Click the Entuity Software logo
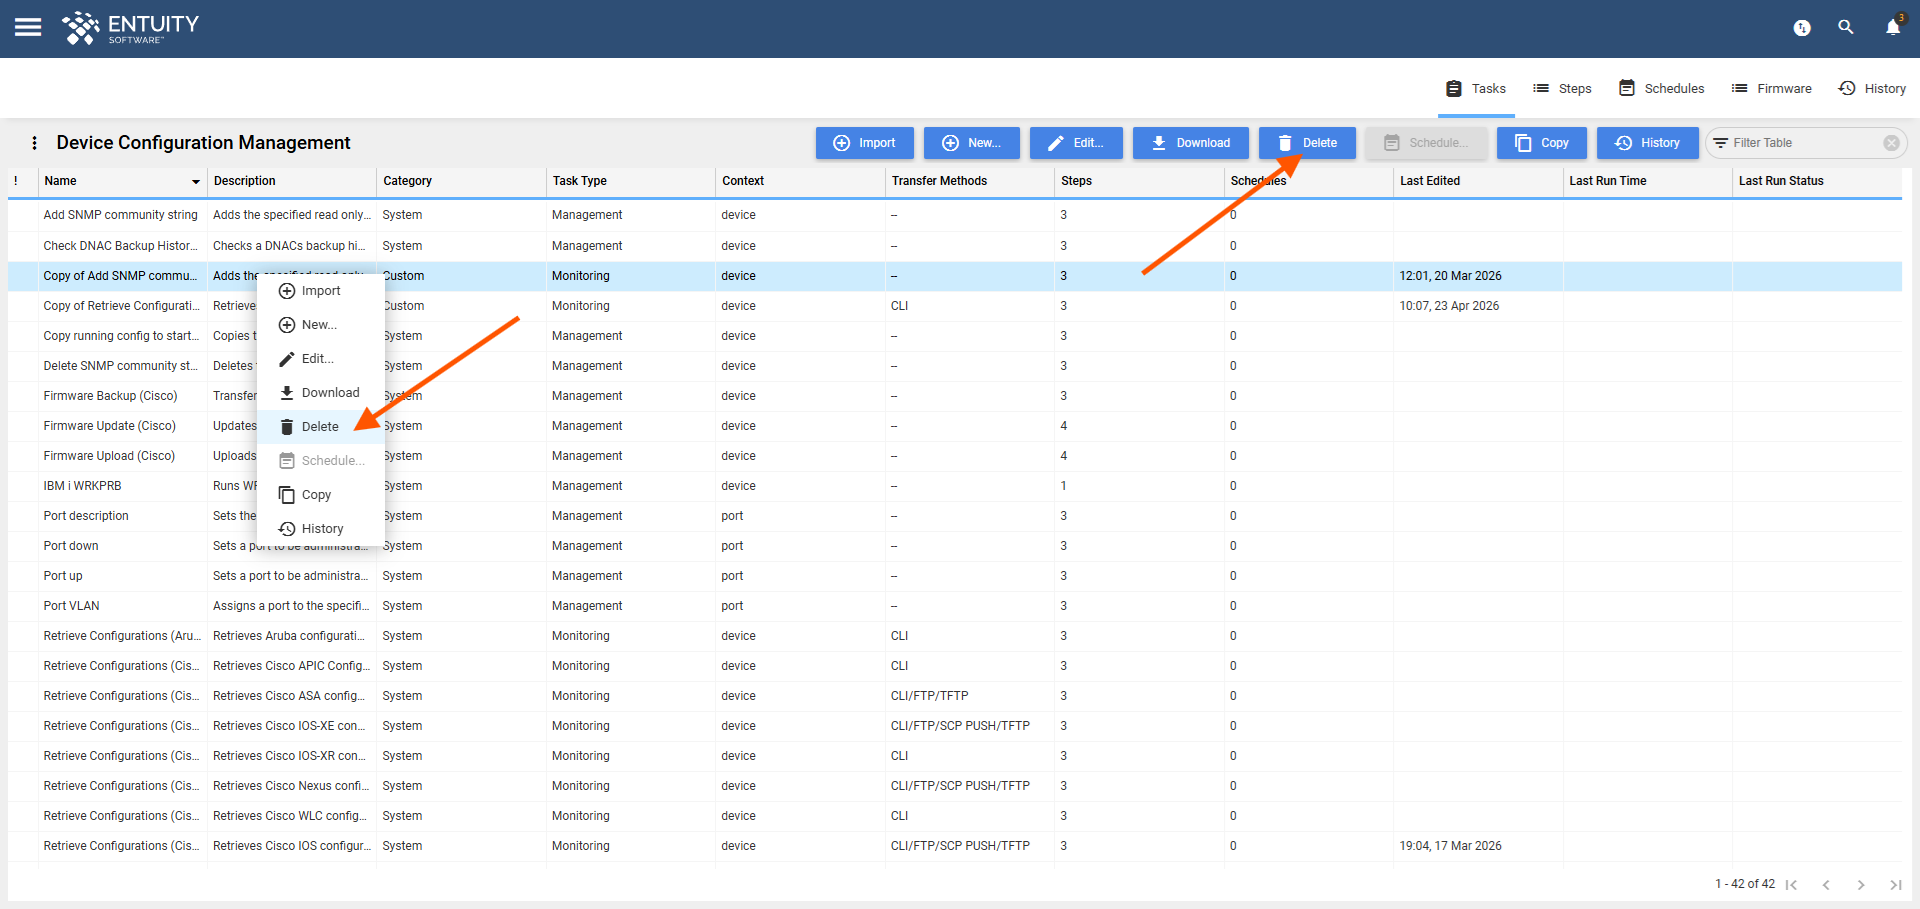The width and height of the screenshot is (1920, 909). [x=131, y=28]
